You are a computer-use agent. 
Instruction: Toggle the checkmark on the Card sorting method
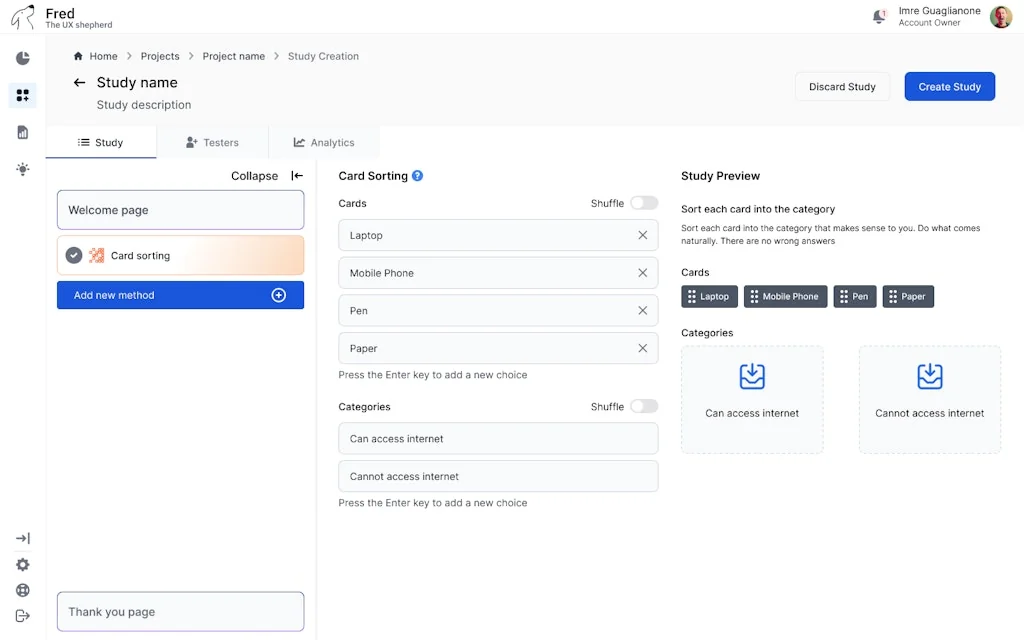tap(73, 255)
